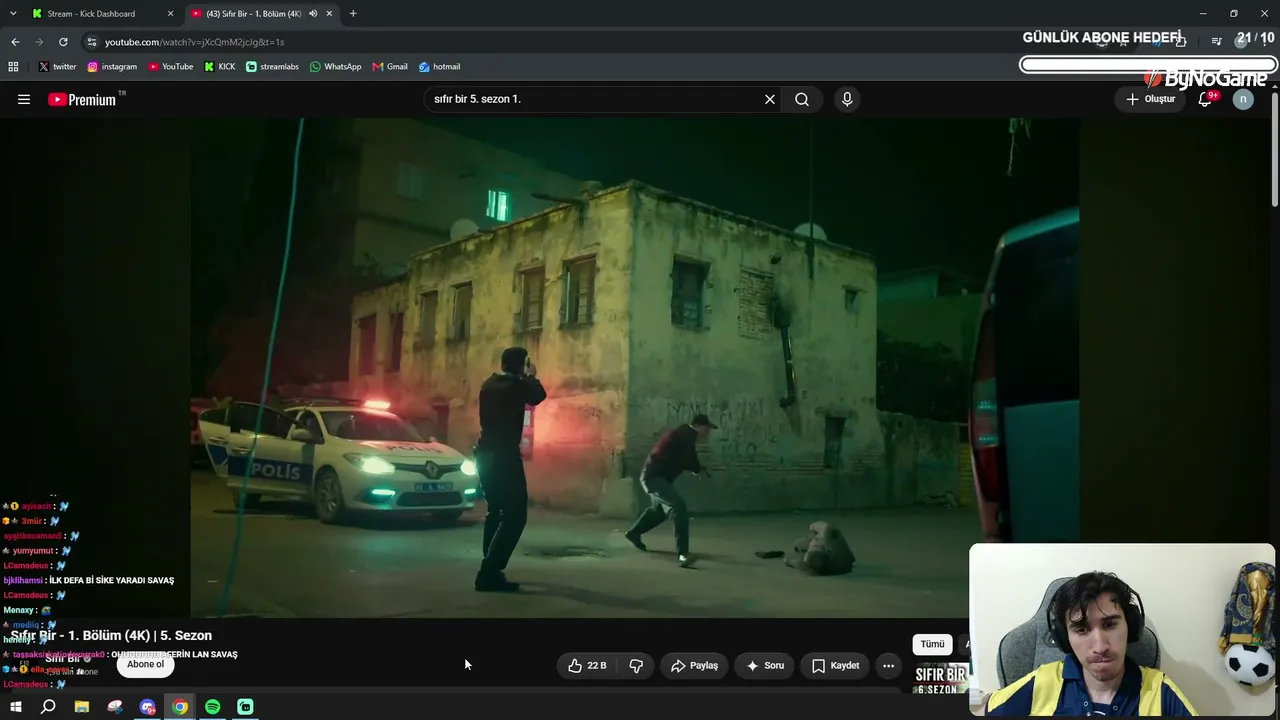This screenshot has width=1280, height=720.
Task: Close the Stream - Kick Dashboard tab
Action: point(170,14)
